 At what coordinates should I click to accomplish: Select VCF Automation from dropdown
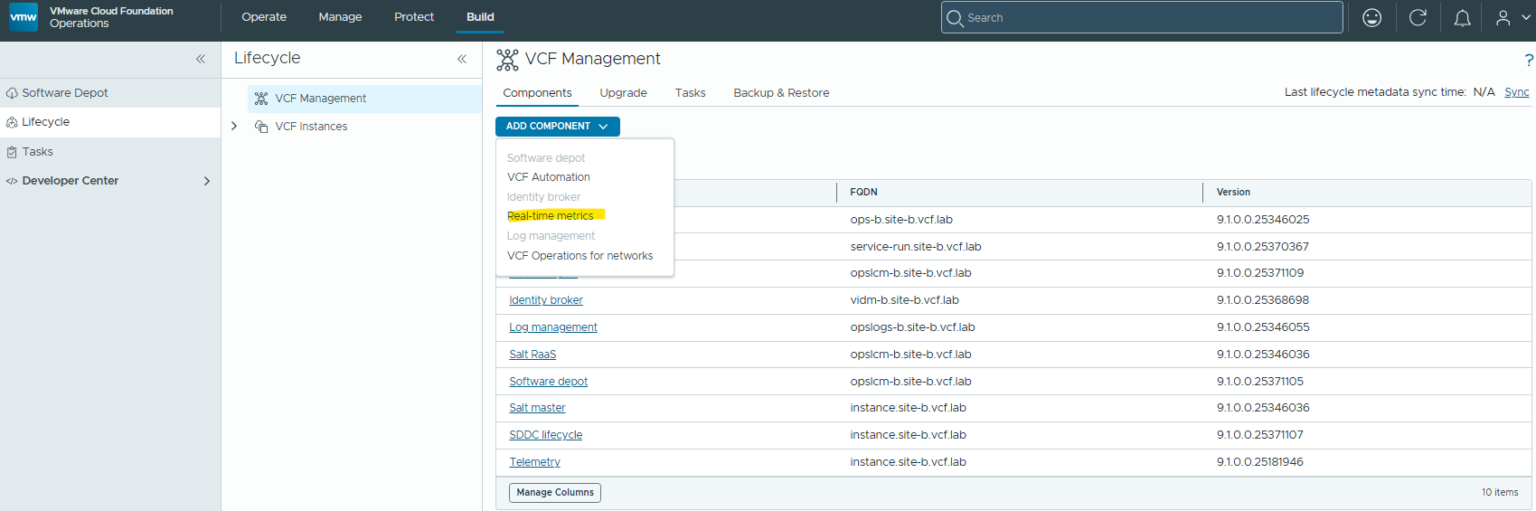point(548,177)
